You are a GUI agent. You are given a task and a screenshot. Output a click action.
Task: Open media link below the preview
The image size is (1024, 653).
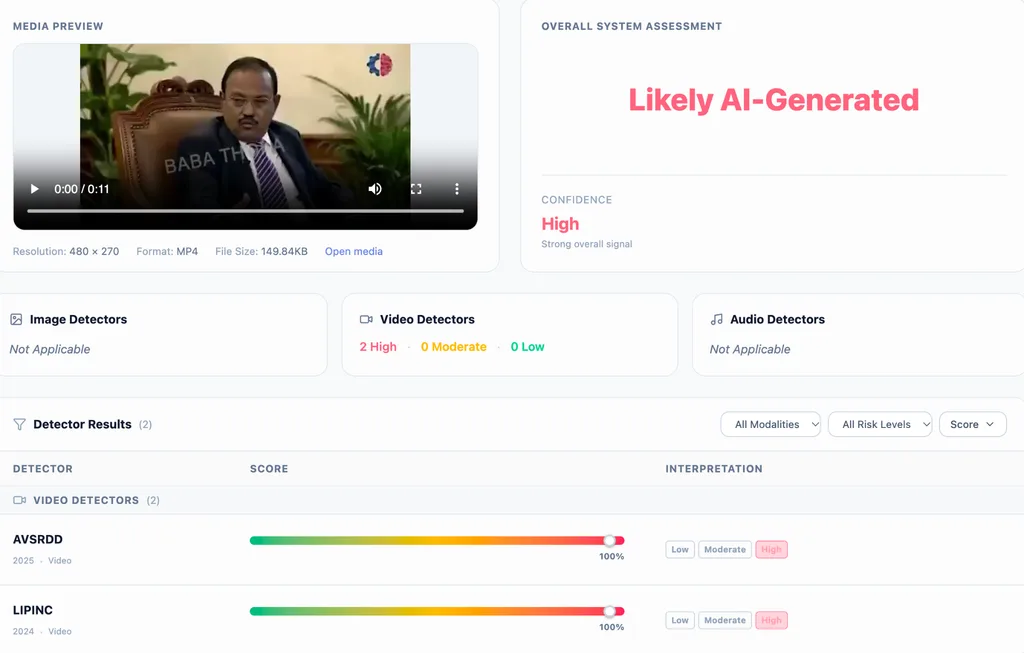tap(353, 251)
